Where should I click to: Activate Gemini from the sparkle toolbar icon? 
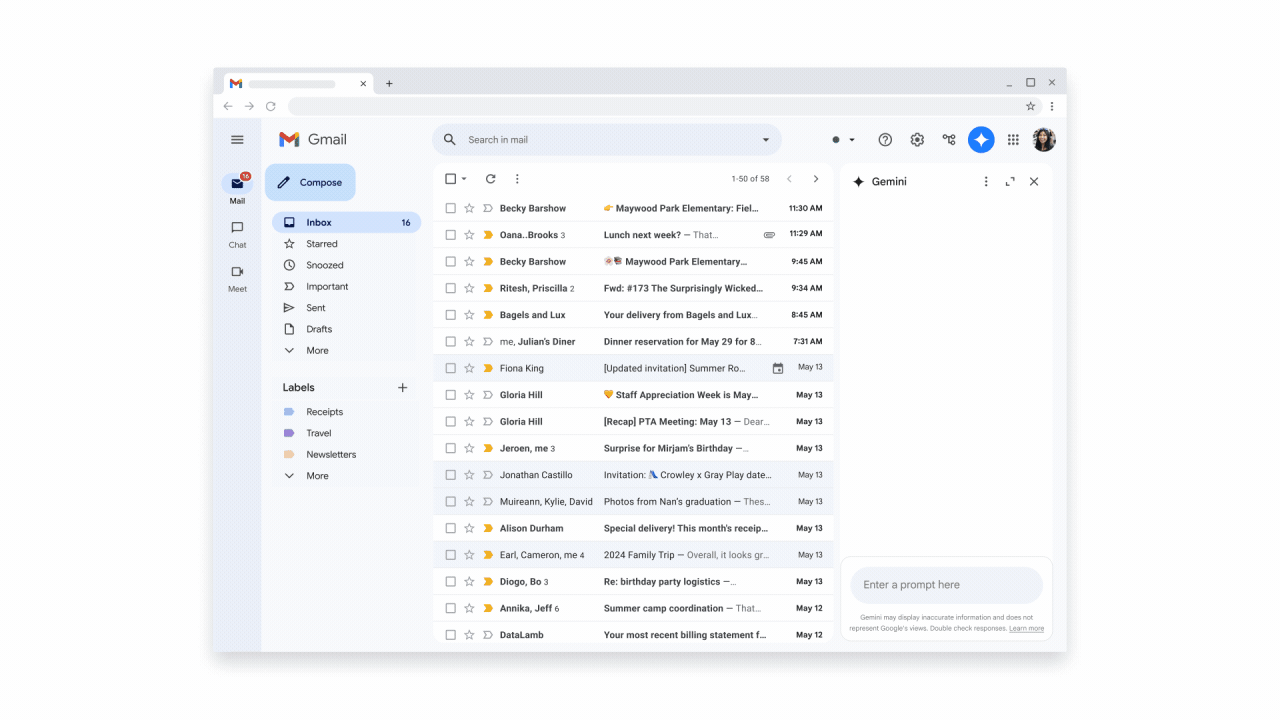[981, 139]
